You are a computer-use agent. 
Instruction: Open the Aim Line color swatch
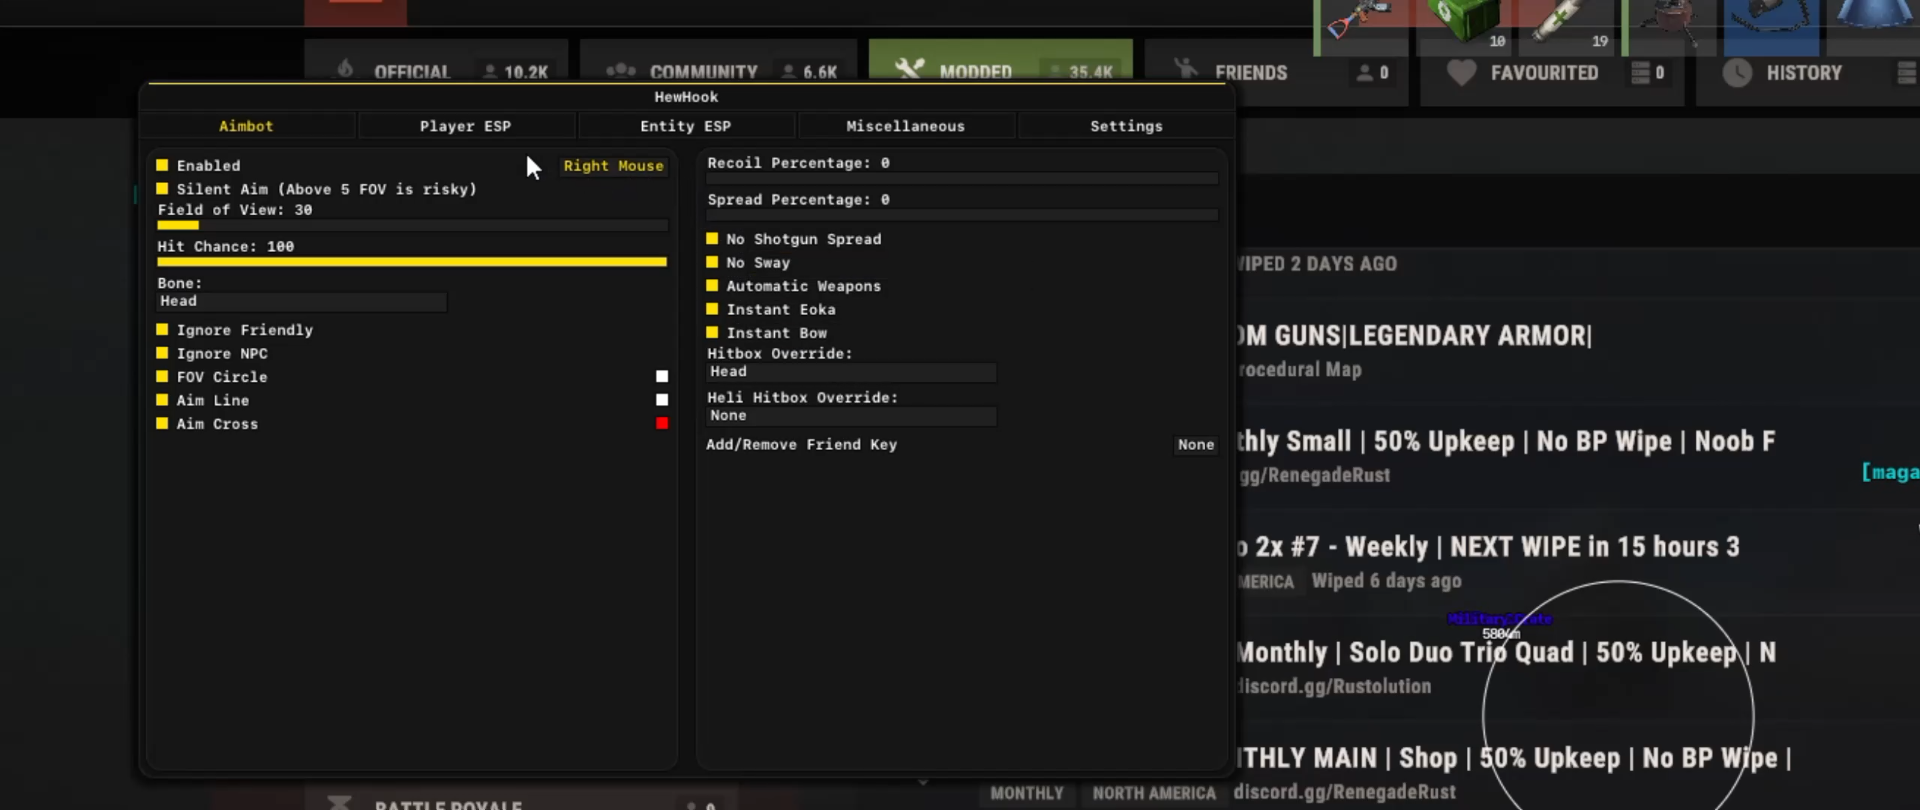pos(662,400)
